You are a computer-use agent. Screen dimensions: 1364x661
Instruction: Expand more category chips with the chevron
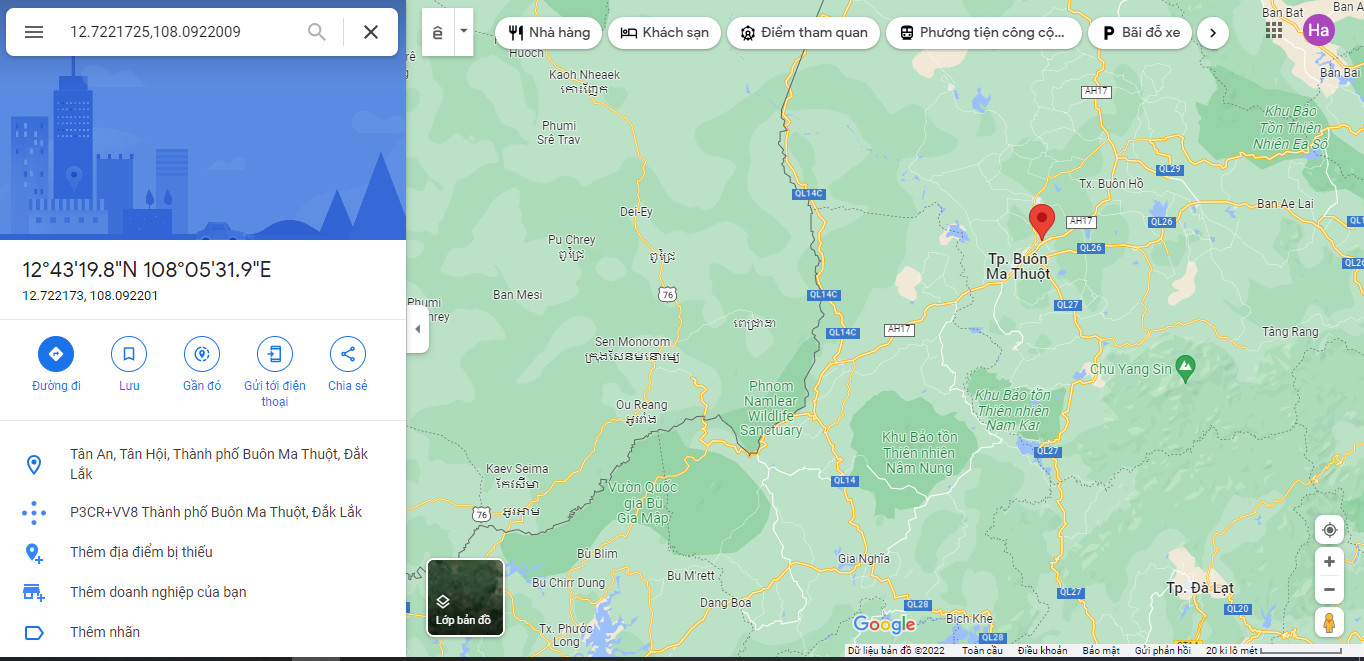(1212, 32)
